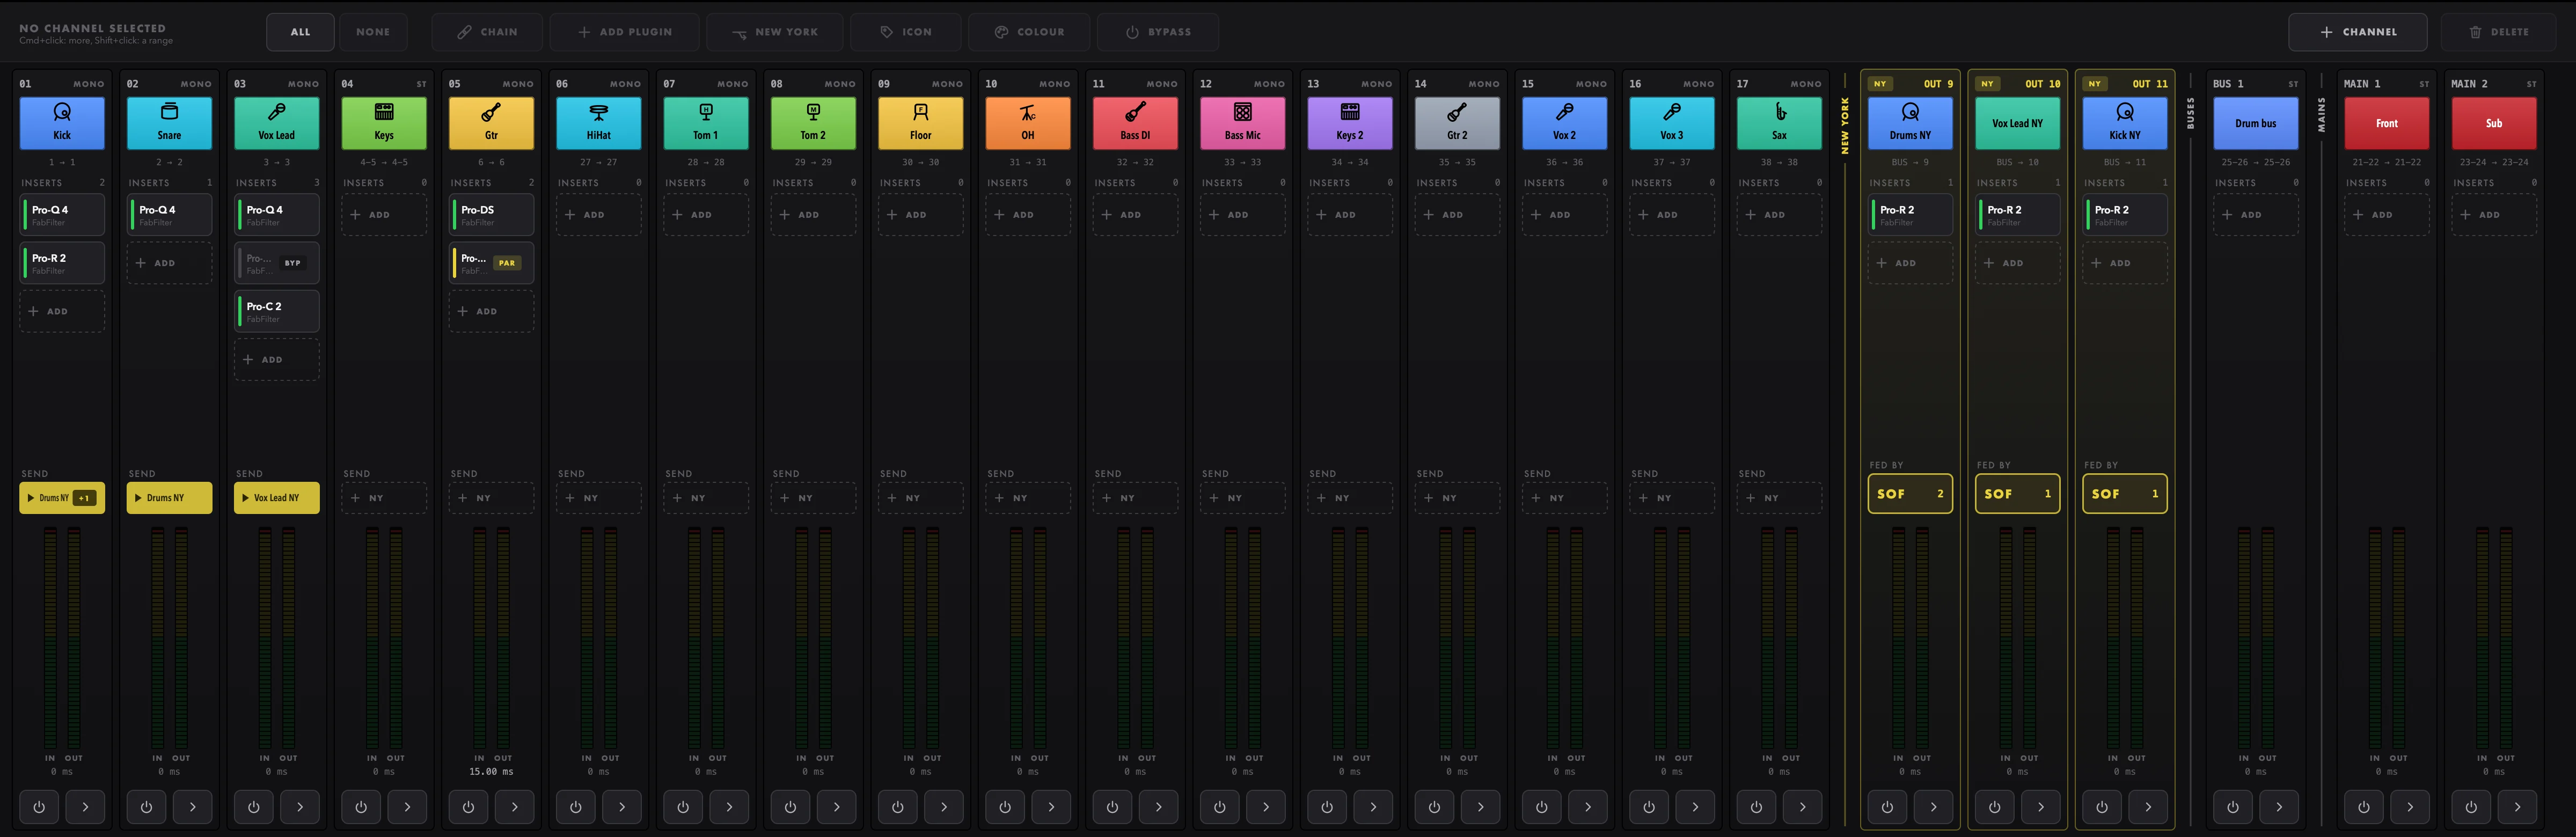Select the Gtr 2 channel tile

pos(1457,123)
